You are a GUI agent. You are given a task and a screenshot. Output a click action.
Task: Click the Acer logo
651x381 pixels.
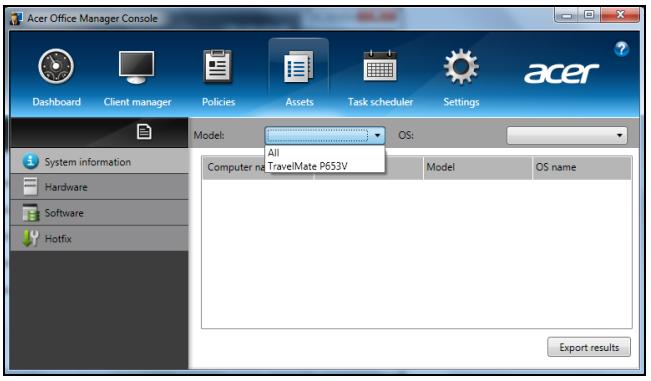561,73
